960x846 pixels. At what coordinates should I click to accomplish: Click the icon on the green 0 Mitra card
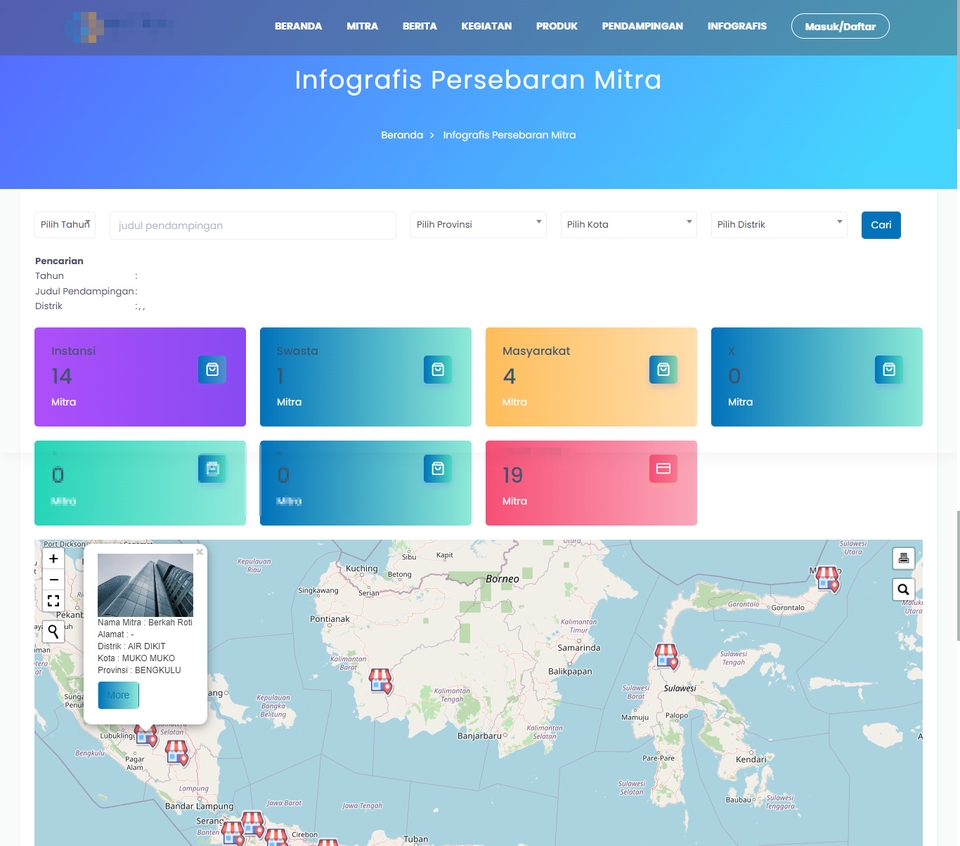coord(212,469)
